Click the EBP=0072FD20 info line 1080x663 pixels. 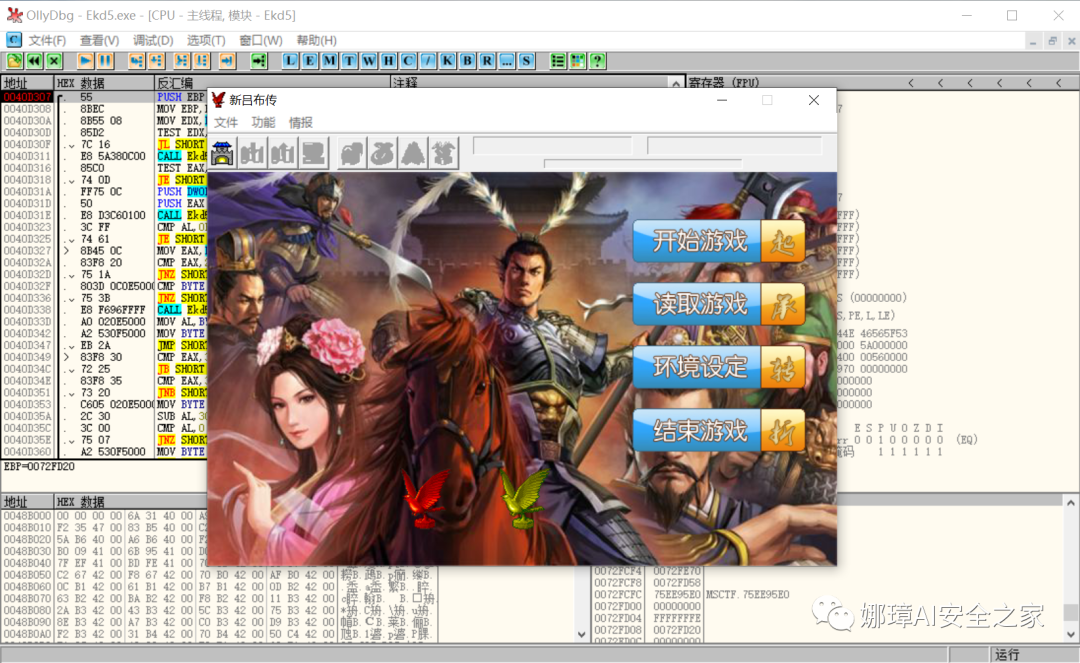point(39,467)
